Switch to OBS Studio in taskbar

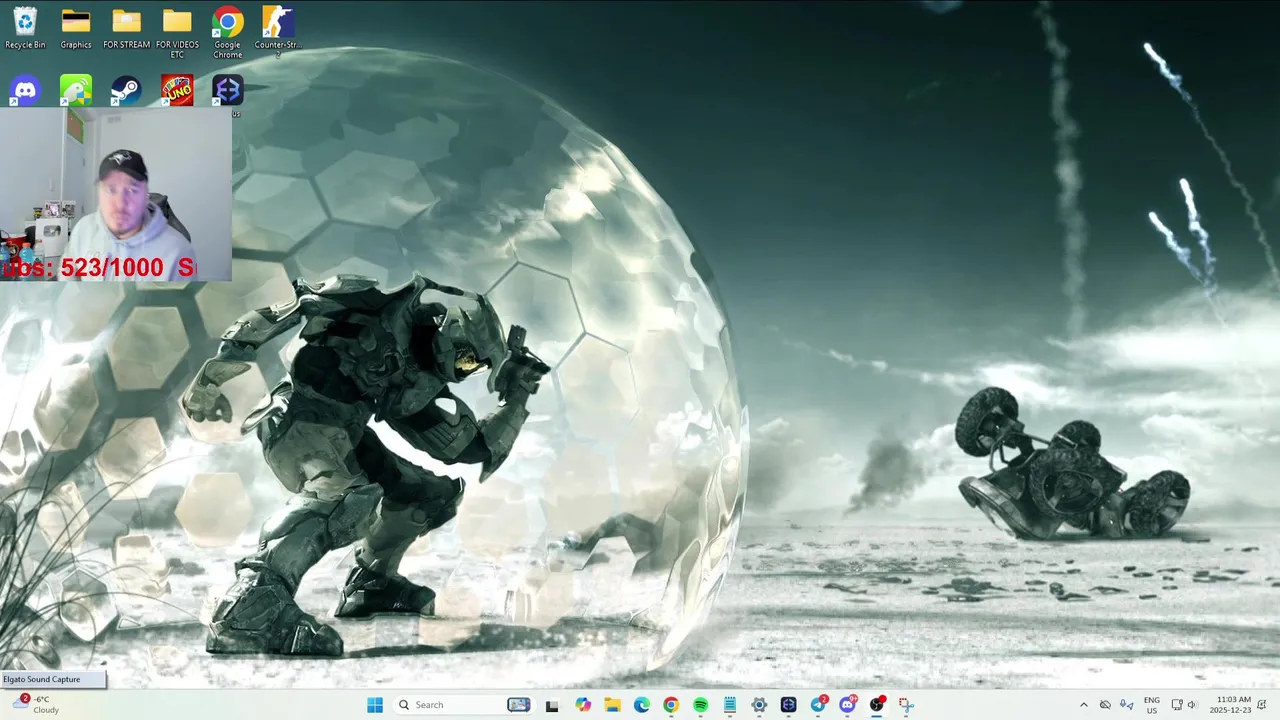(877, 705)
